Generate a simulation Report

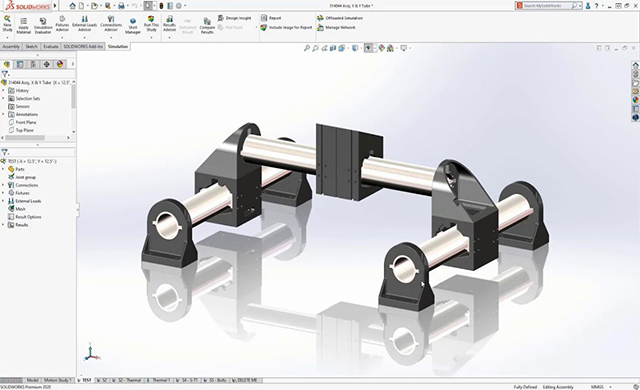(x=271, y=18)
